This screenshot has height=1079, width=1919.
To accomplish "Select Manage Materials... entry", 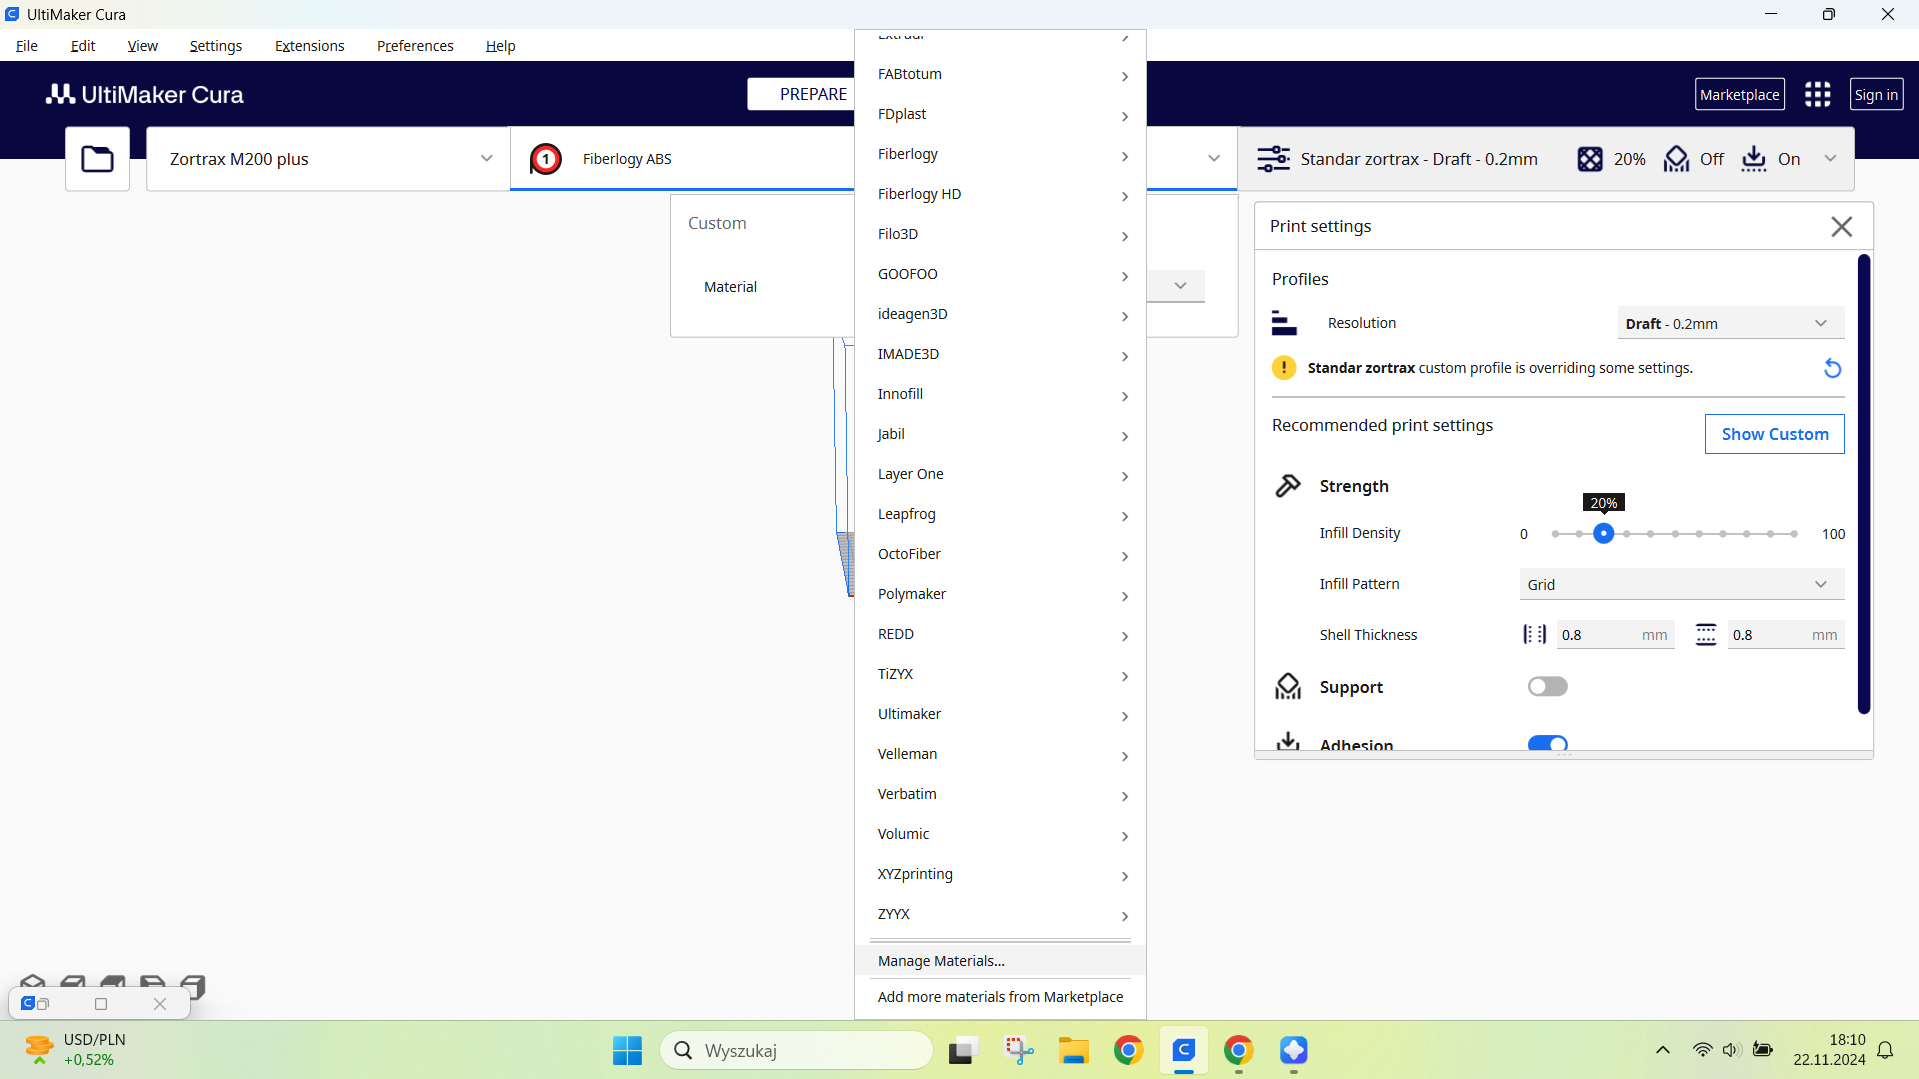I will coord(1001,961).
